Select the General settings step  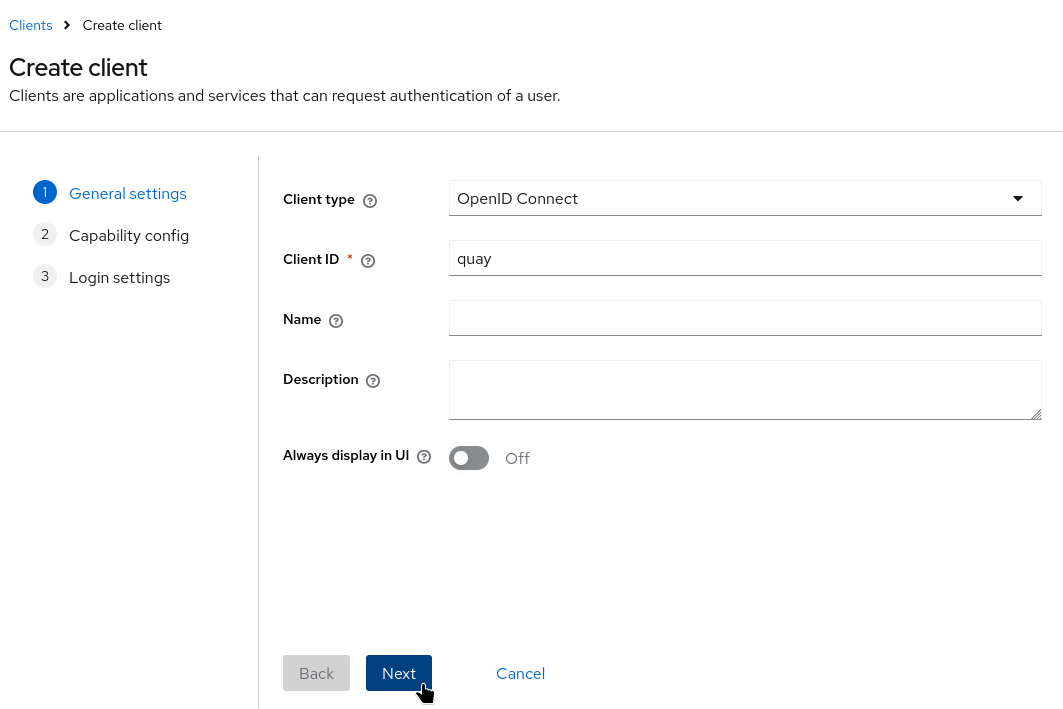(x=127, y=194)
